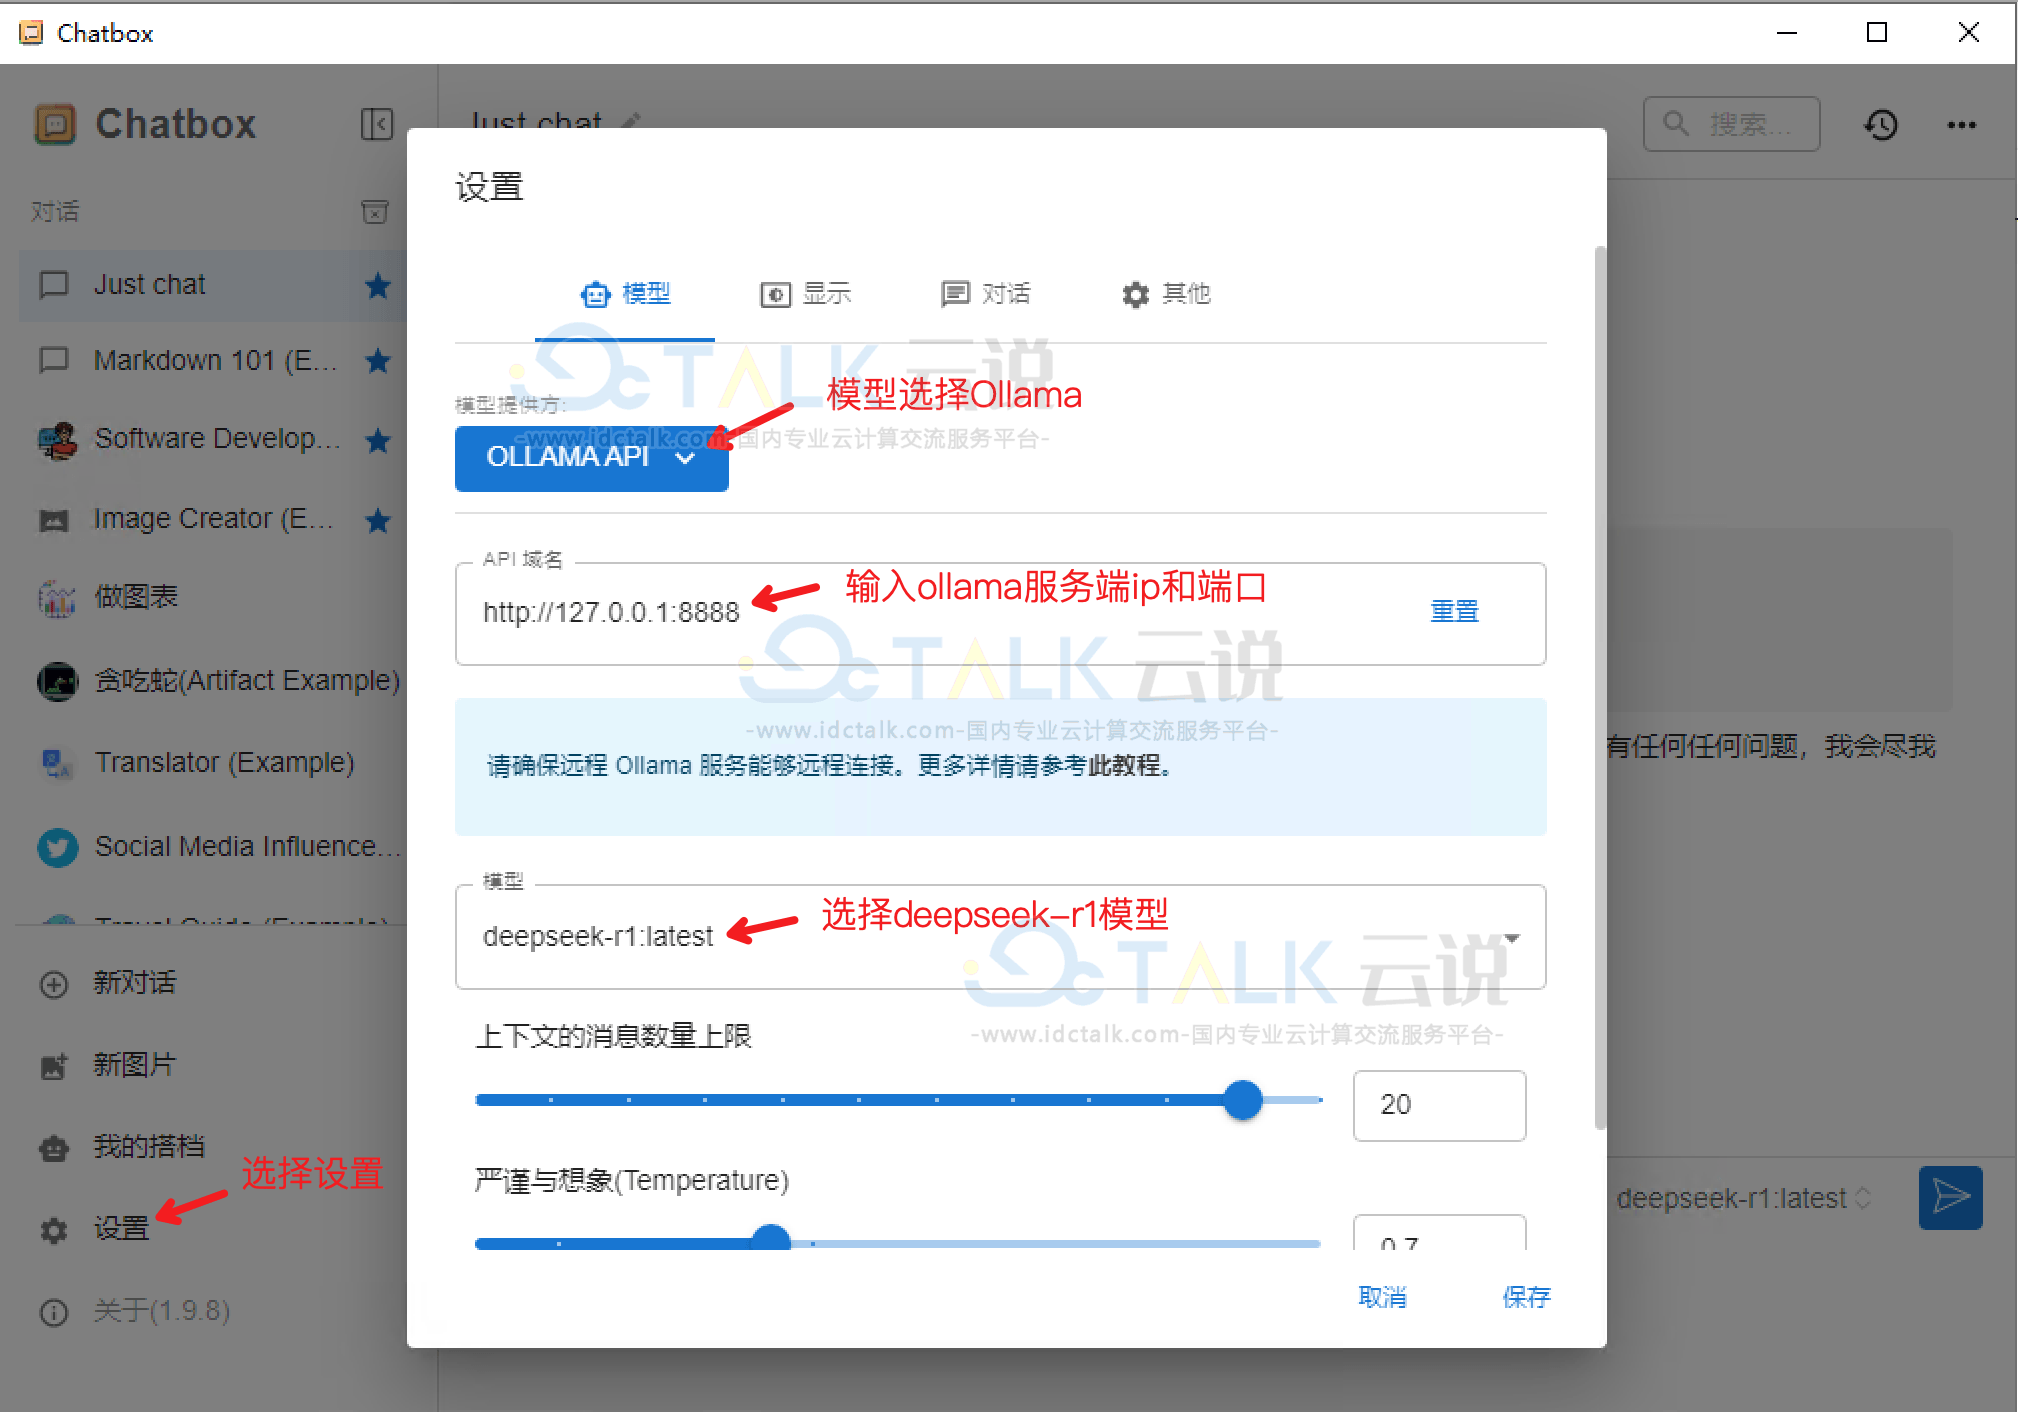Adjust the 上下文的消息数量上限 slider
This screenshot has height=1412, width=2018.
pos(1243,1100)
